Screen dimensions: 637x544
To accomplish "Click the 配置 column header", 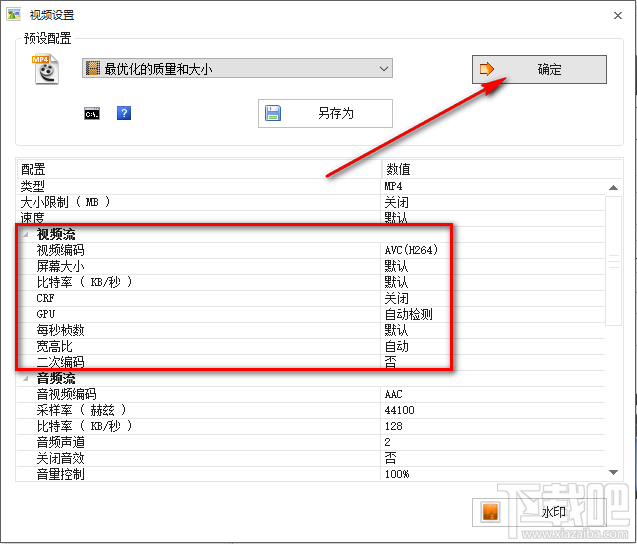I will [x=199, y=169].
